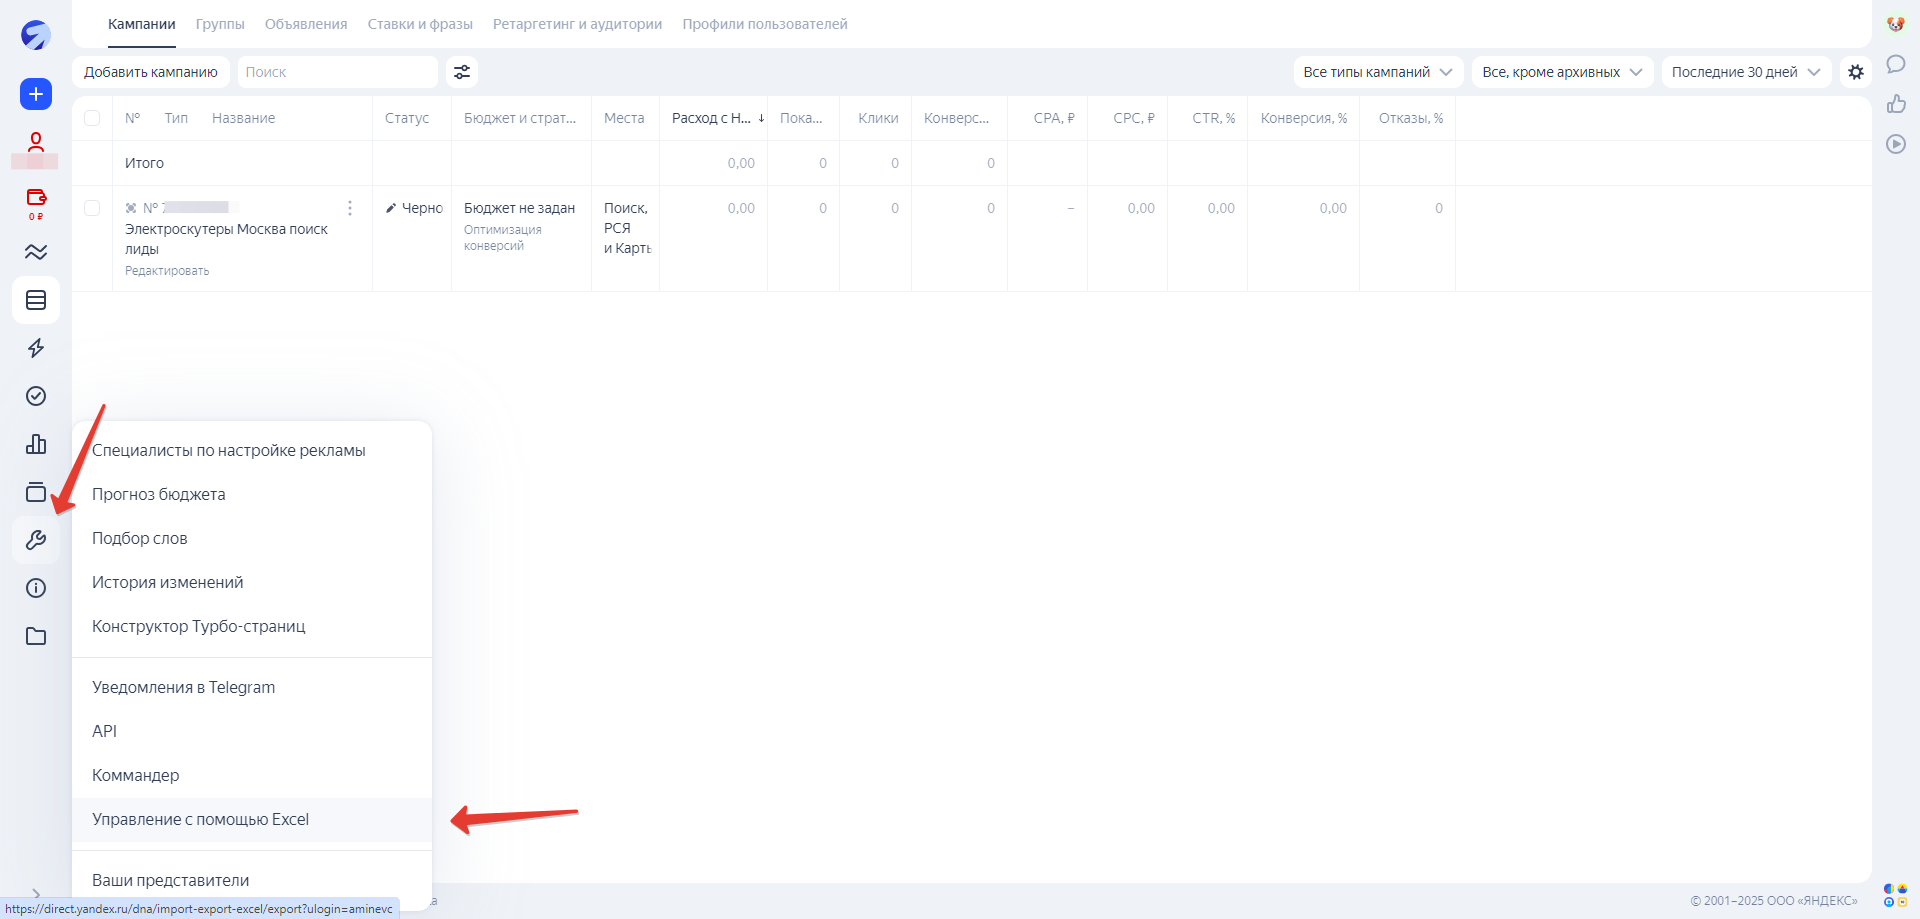Screen dimensions: 1920x919
Task: Select 'Прогноз бюджета' menu item
Action: (x=252, y=494)
